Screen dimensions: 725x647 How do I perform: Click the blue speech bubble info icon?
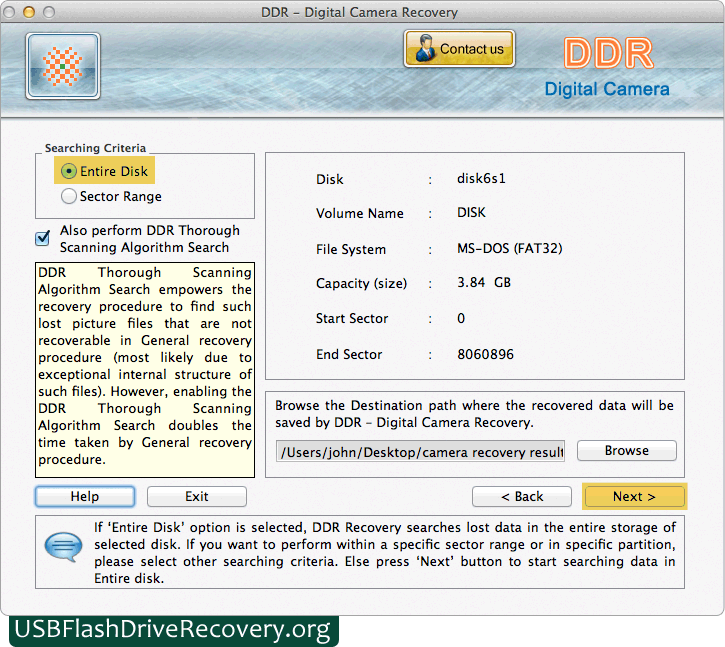coord(63,546)
